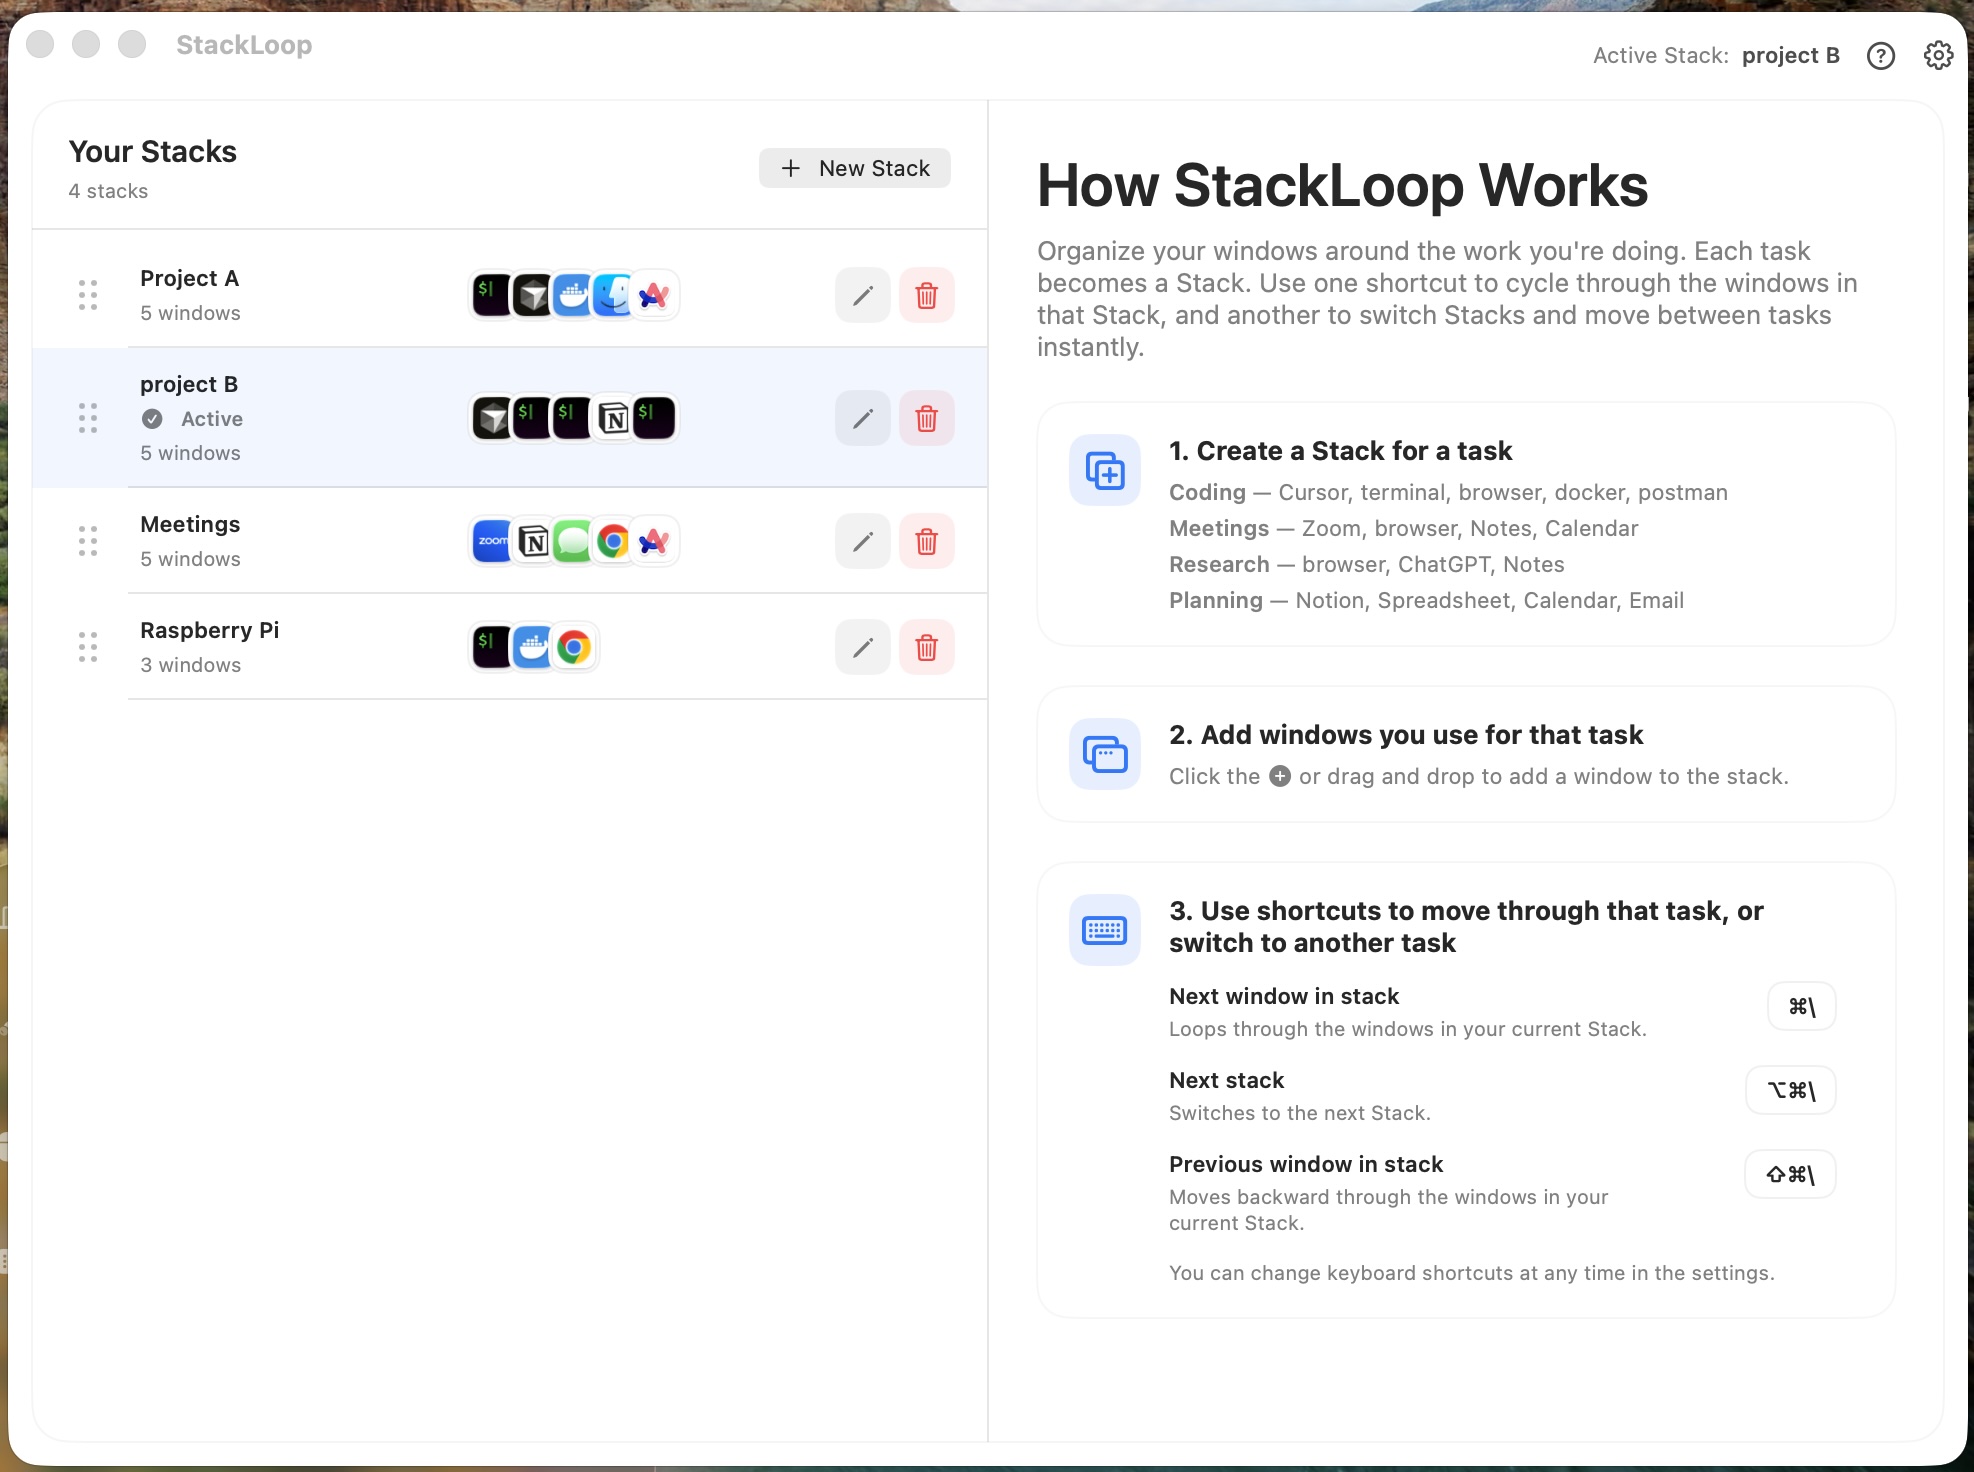Click the first terminal icon in Project A
Viewport: 1974px width, 1472px height.
point(491,295)
